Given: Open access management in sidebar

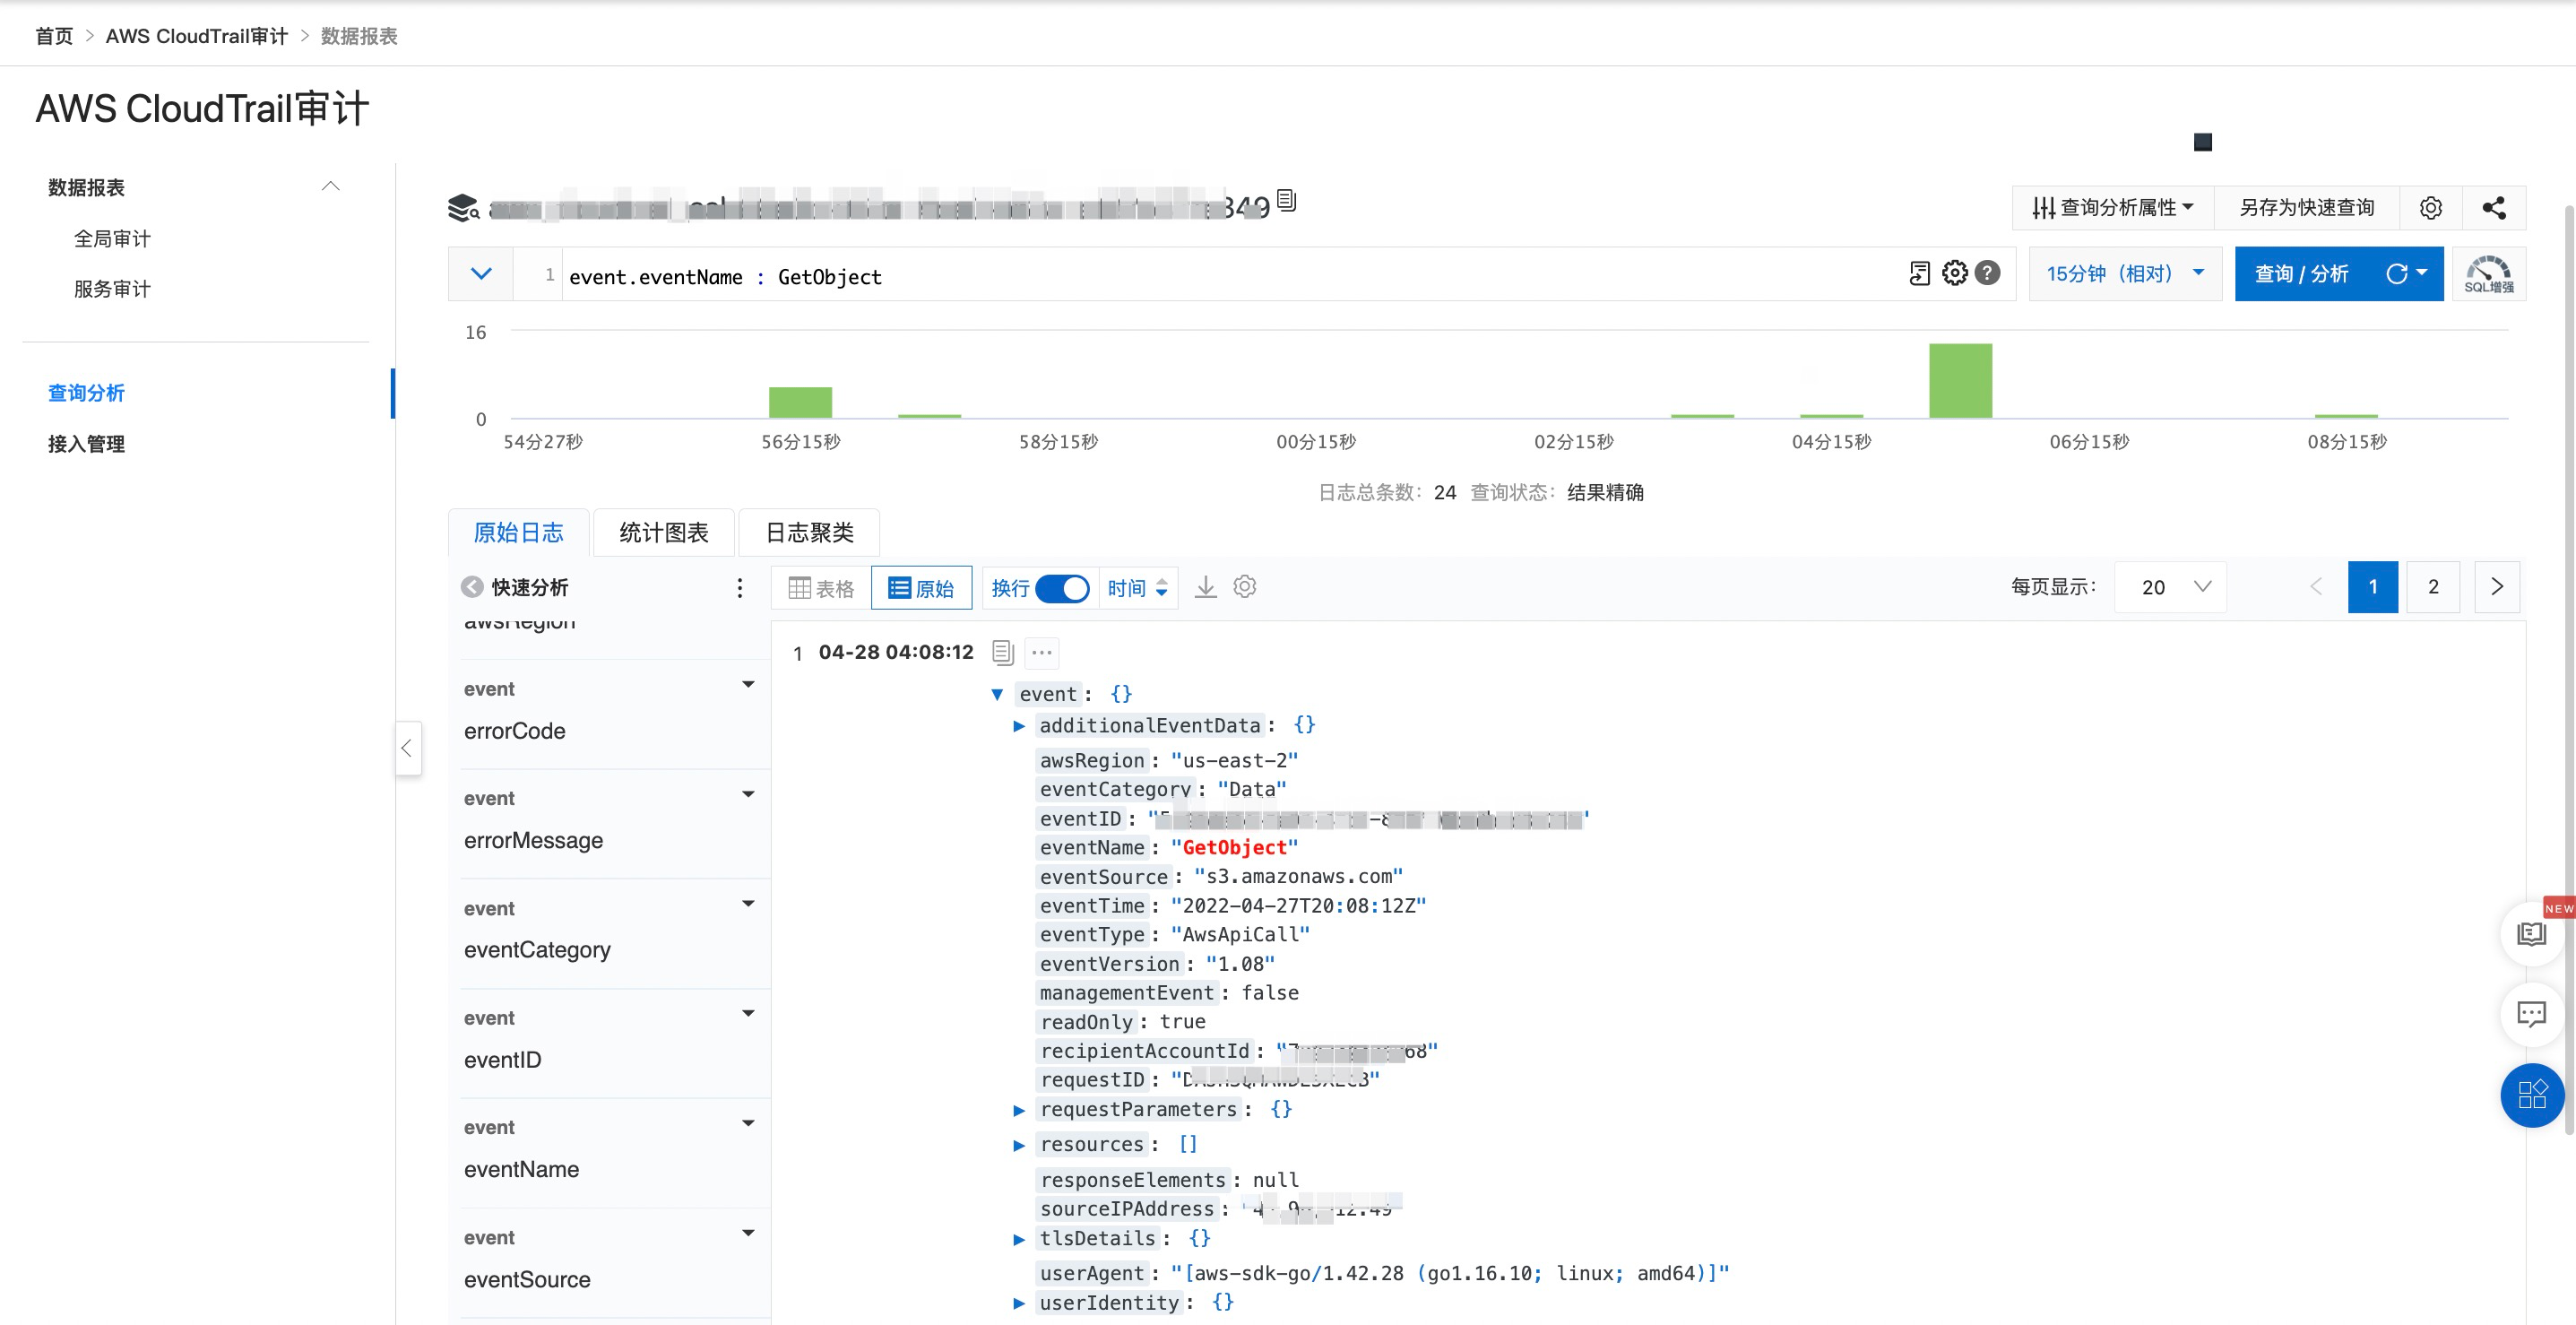Looking at the screenshot, I should pyautogui.click(x=86, y=444).
